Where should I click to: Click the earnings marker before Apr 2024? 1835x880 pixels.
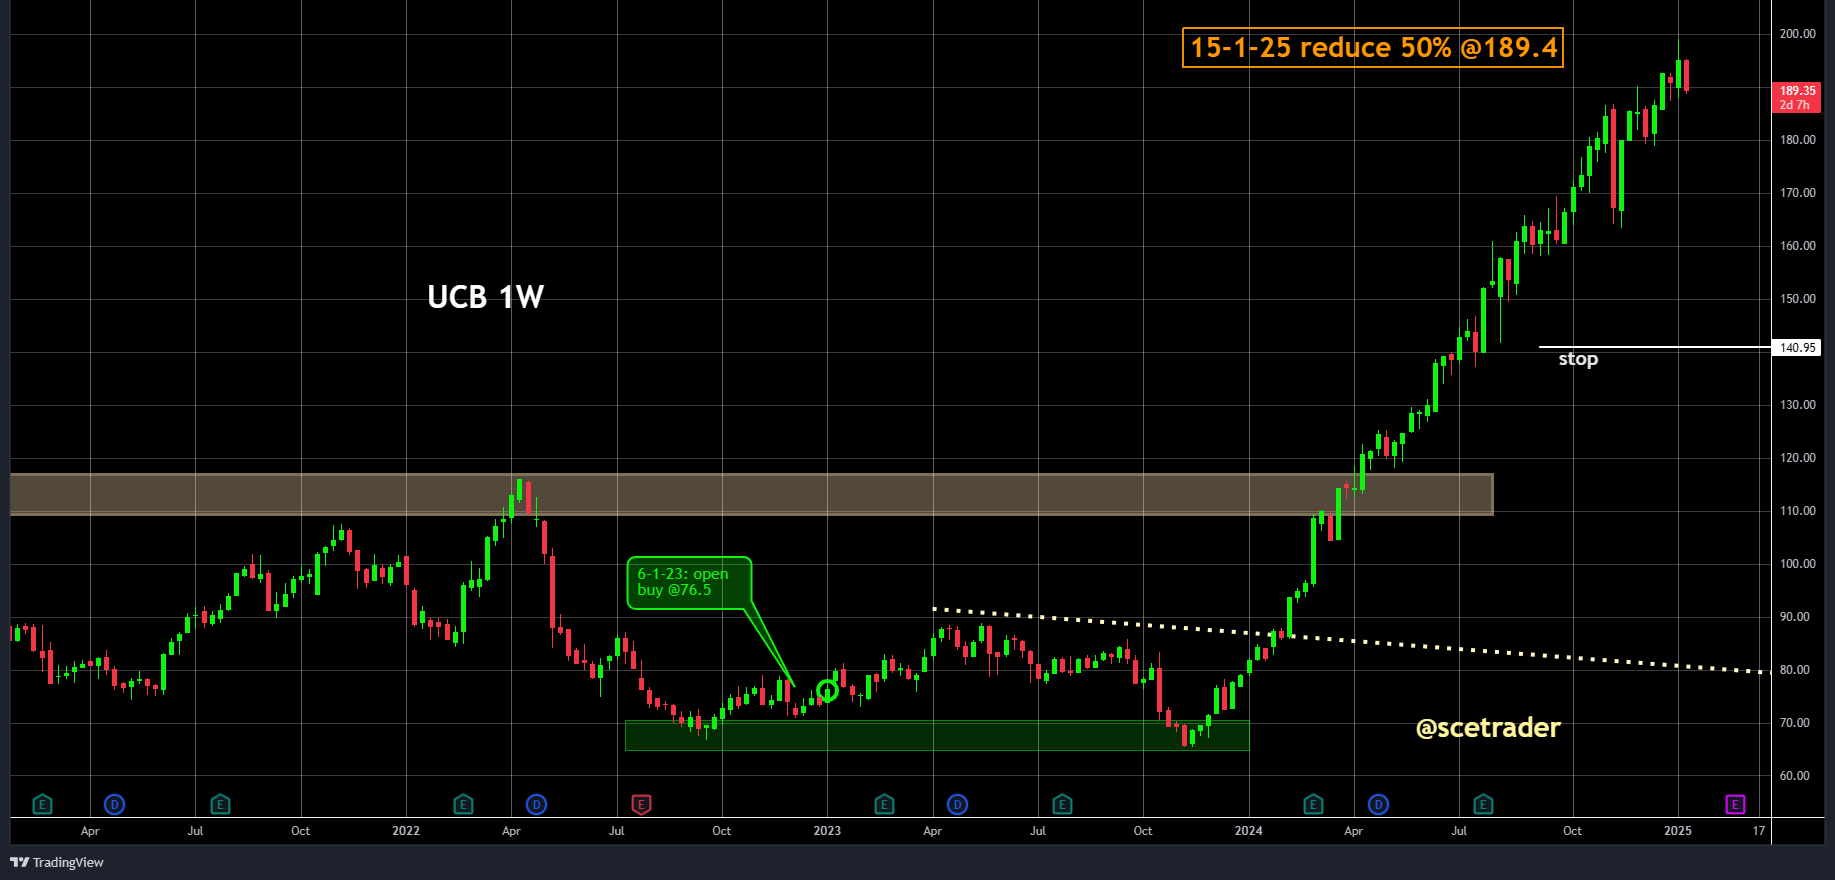click(x=1314, y=804)
